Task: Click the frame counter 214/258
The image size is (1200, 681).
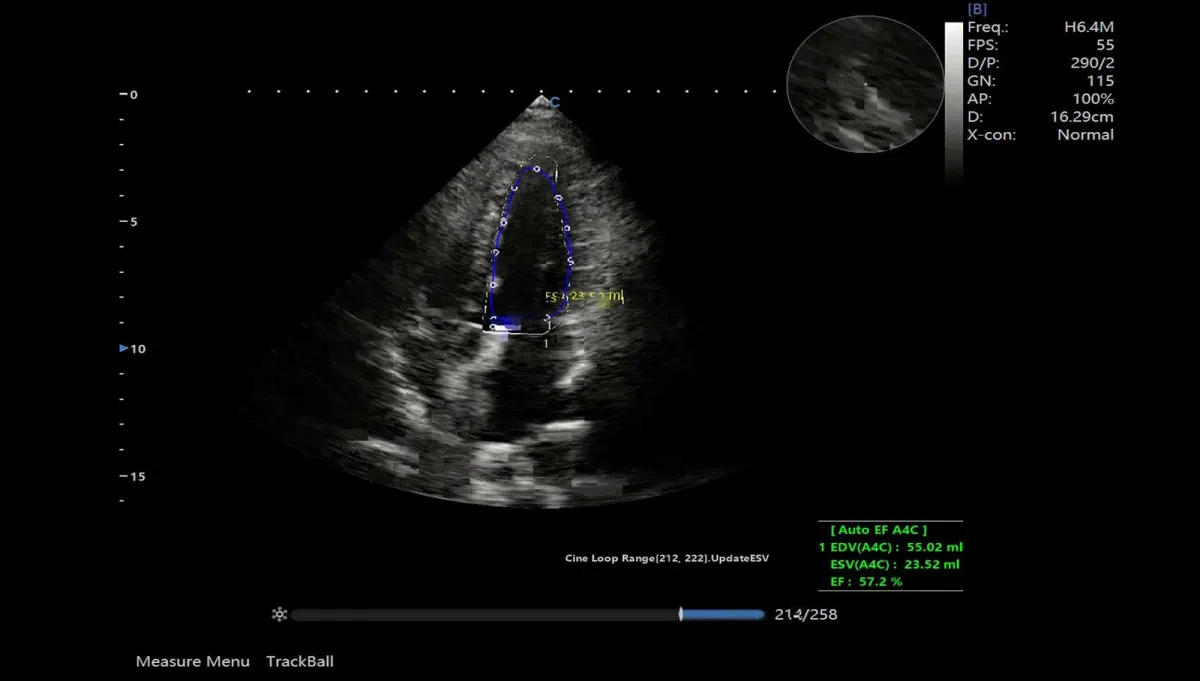Action: (x=806, y=614)
